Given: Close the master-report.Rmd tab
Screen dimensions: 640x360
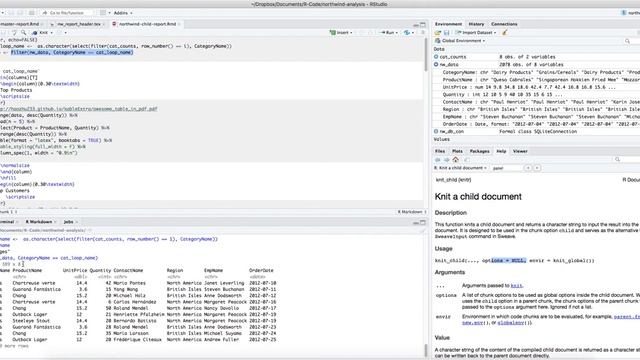Looking at the screenshot, I should point(42,24).
